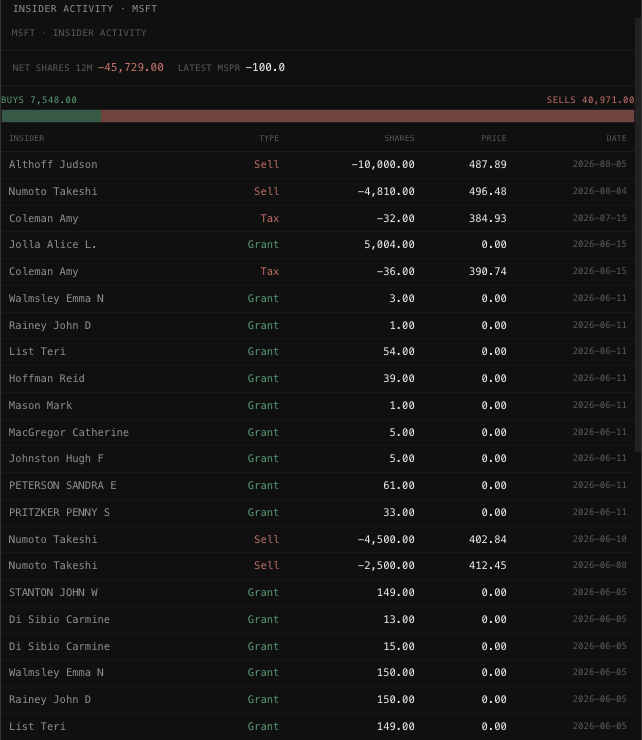Click the -10,000.00 shares value

(x=383, y=165)
